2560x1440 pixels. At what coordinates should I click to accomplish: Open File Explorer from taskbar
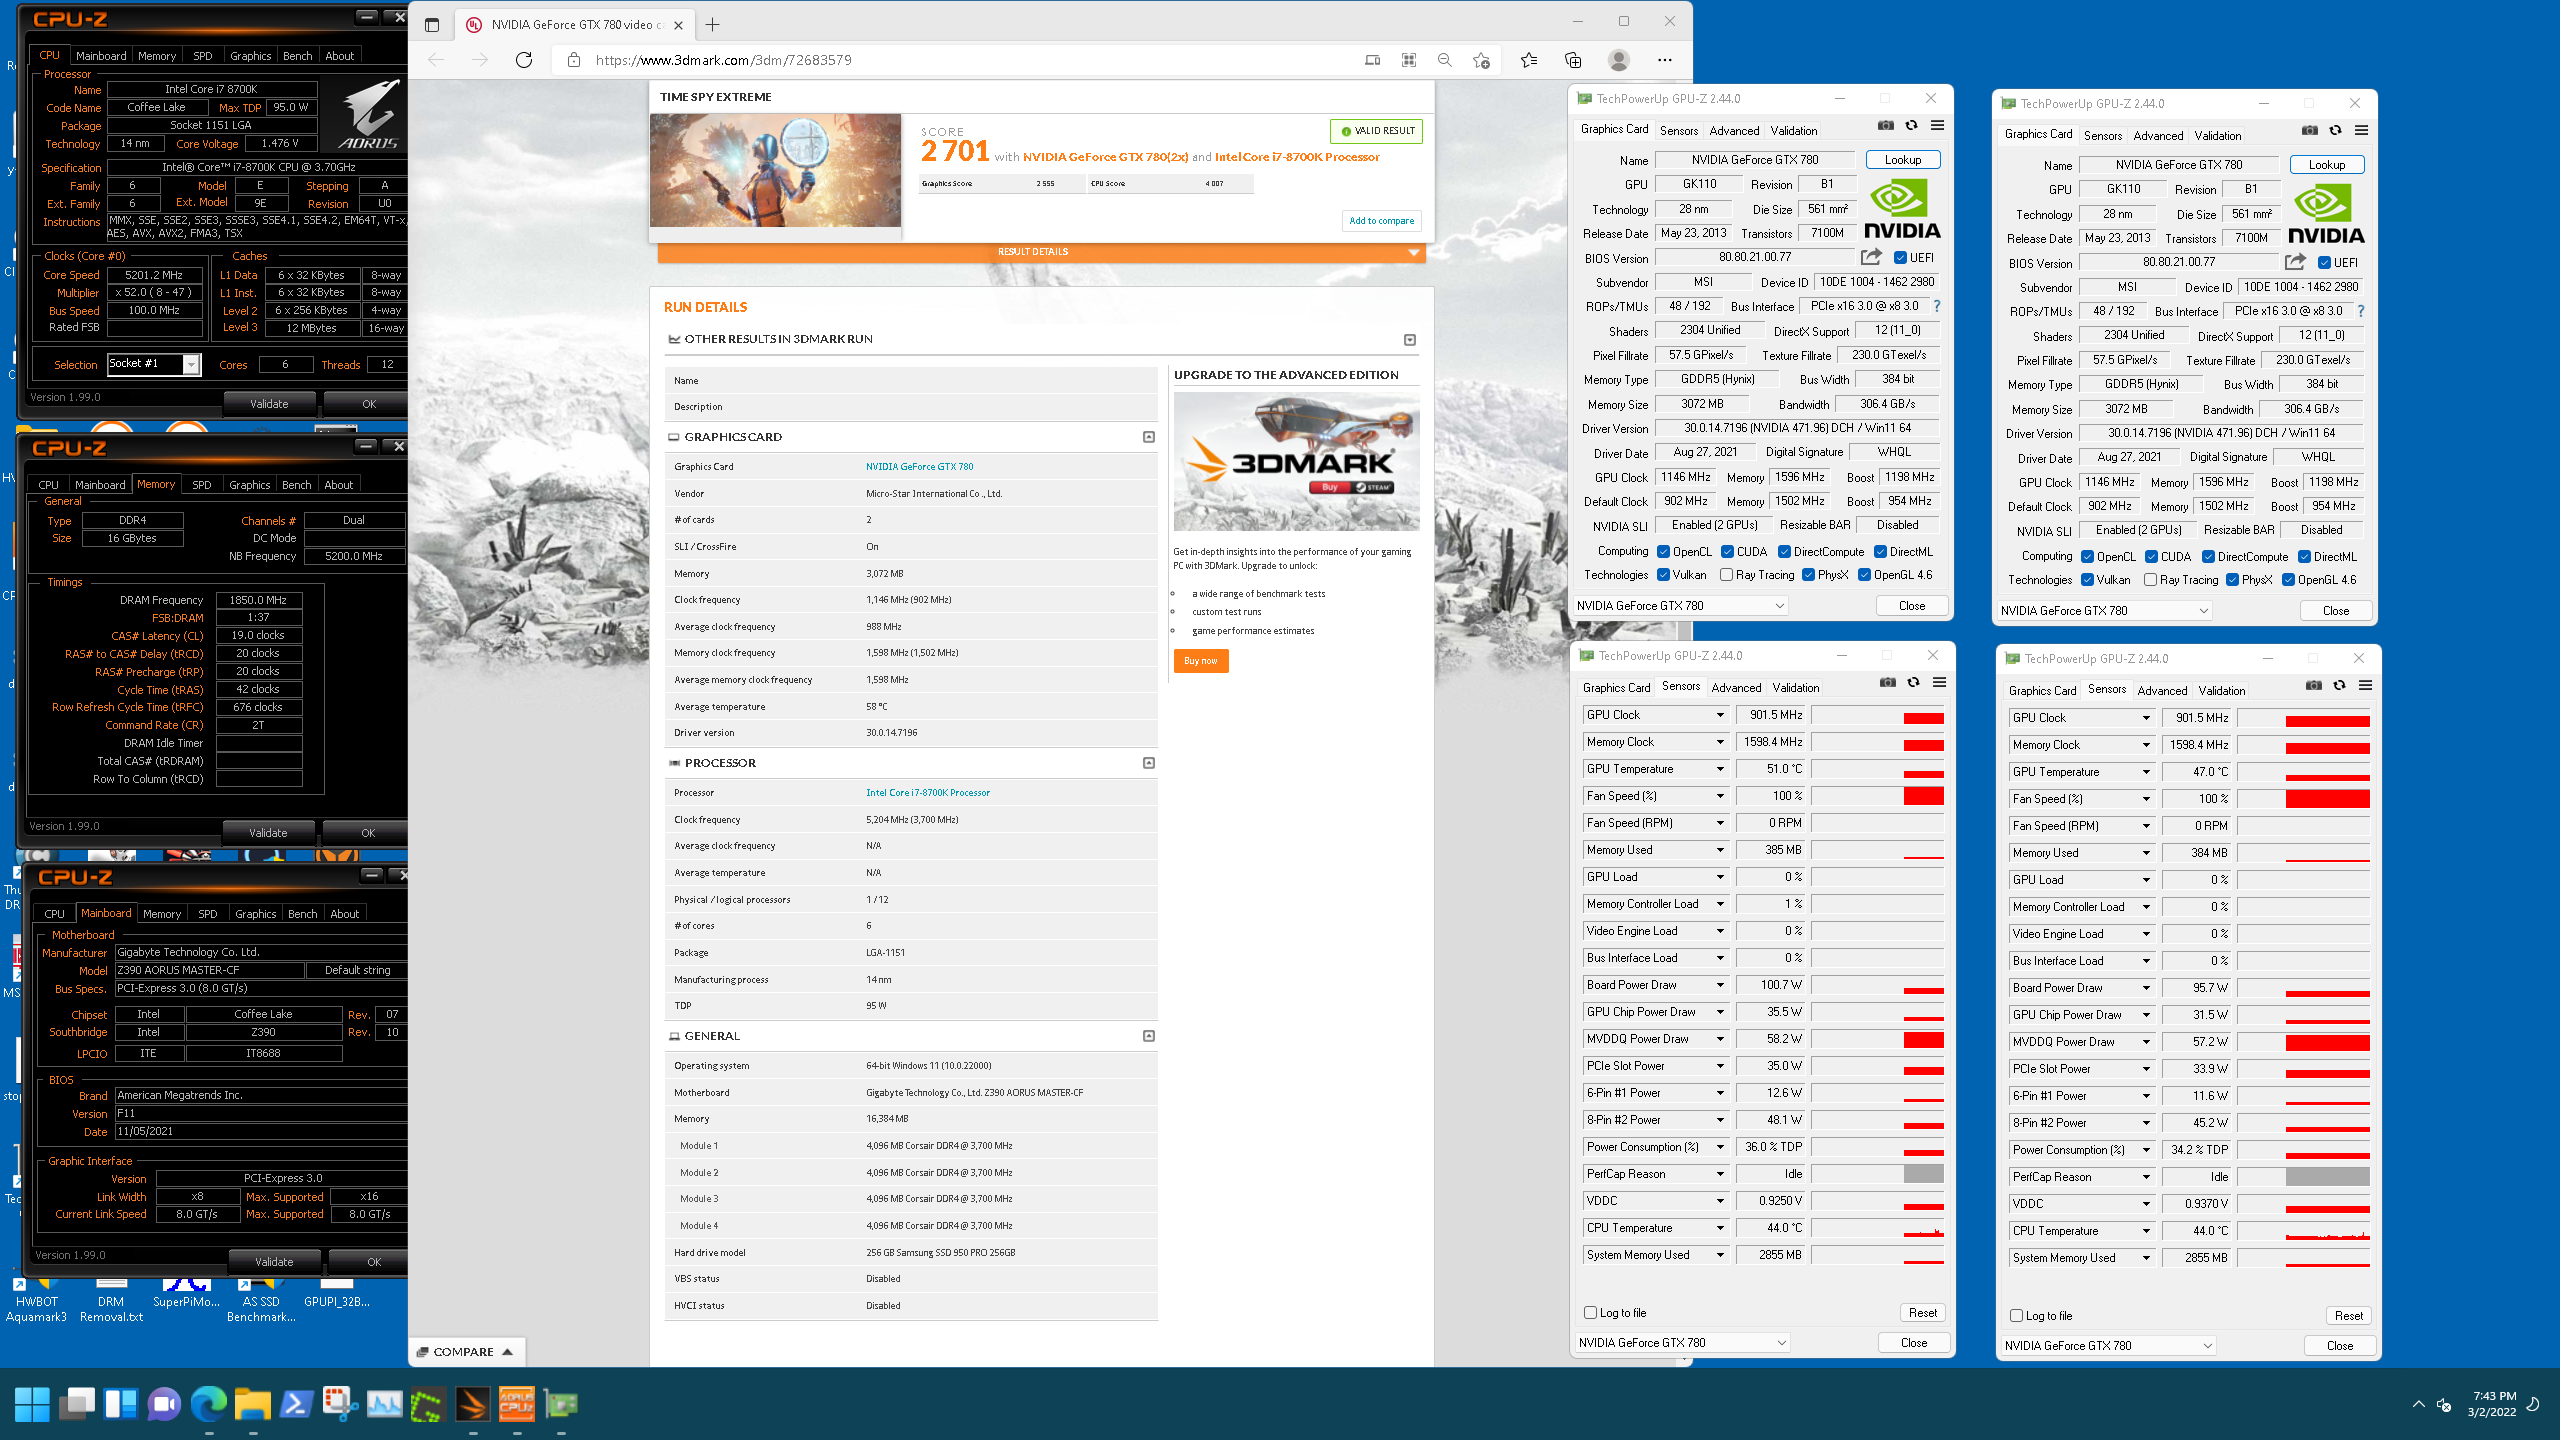pos(252,1404)
